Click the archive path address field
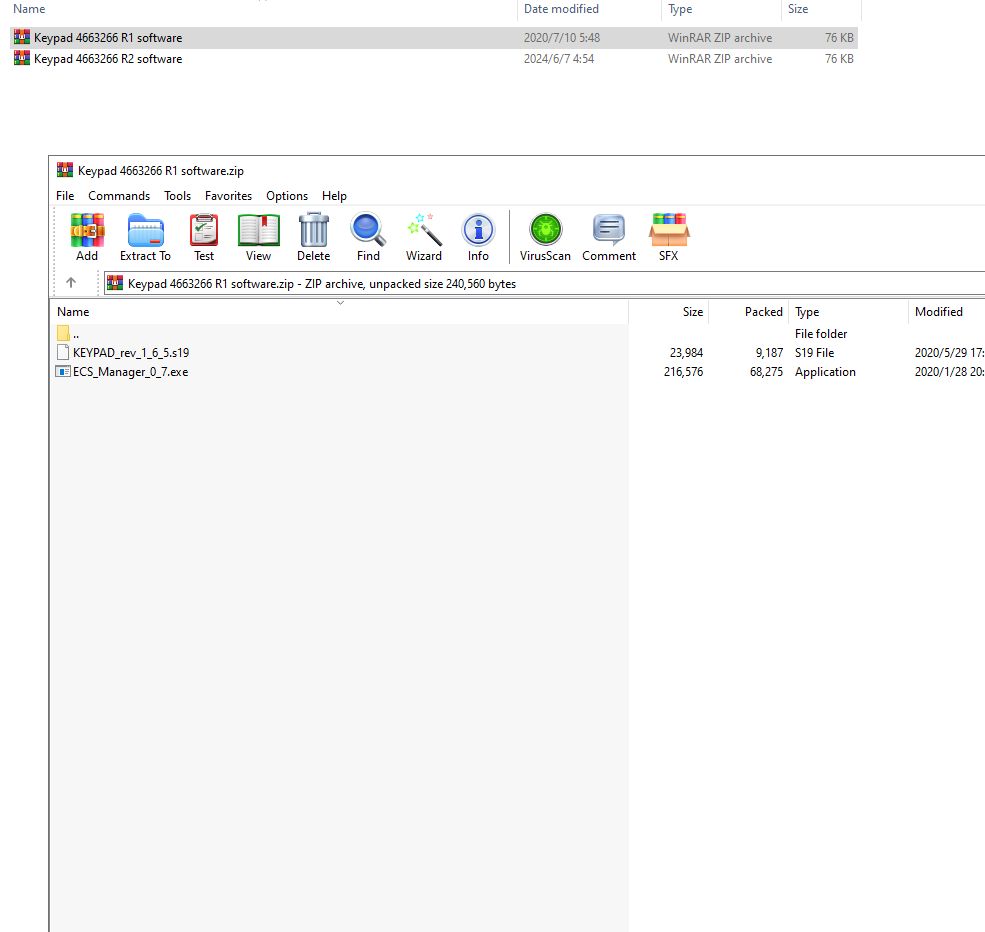 point(545,283)
